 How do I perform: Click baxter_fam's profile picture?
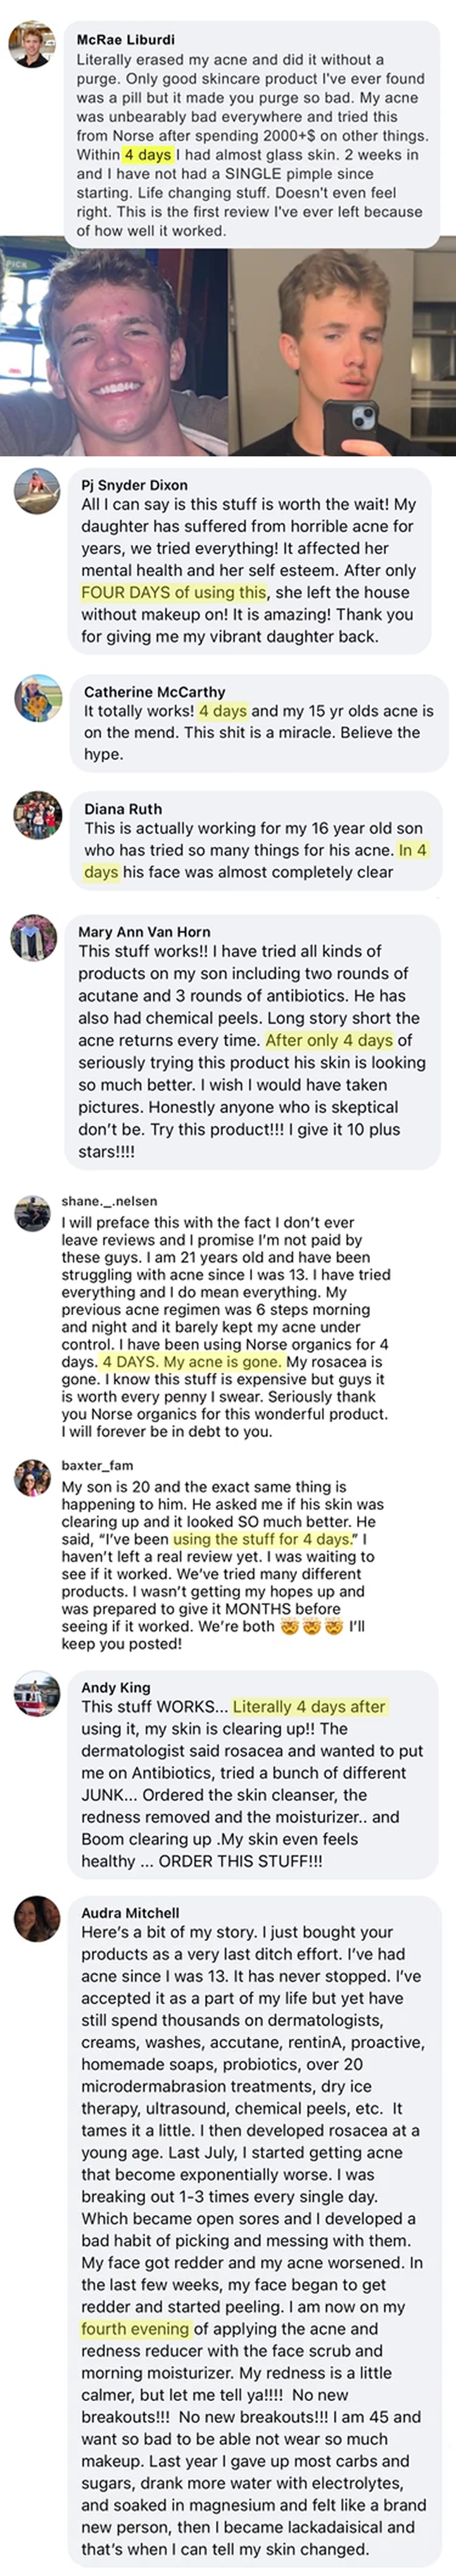[33, 1477]
